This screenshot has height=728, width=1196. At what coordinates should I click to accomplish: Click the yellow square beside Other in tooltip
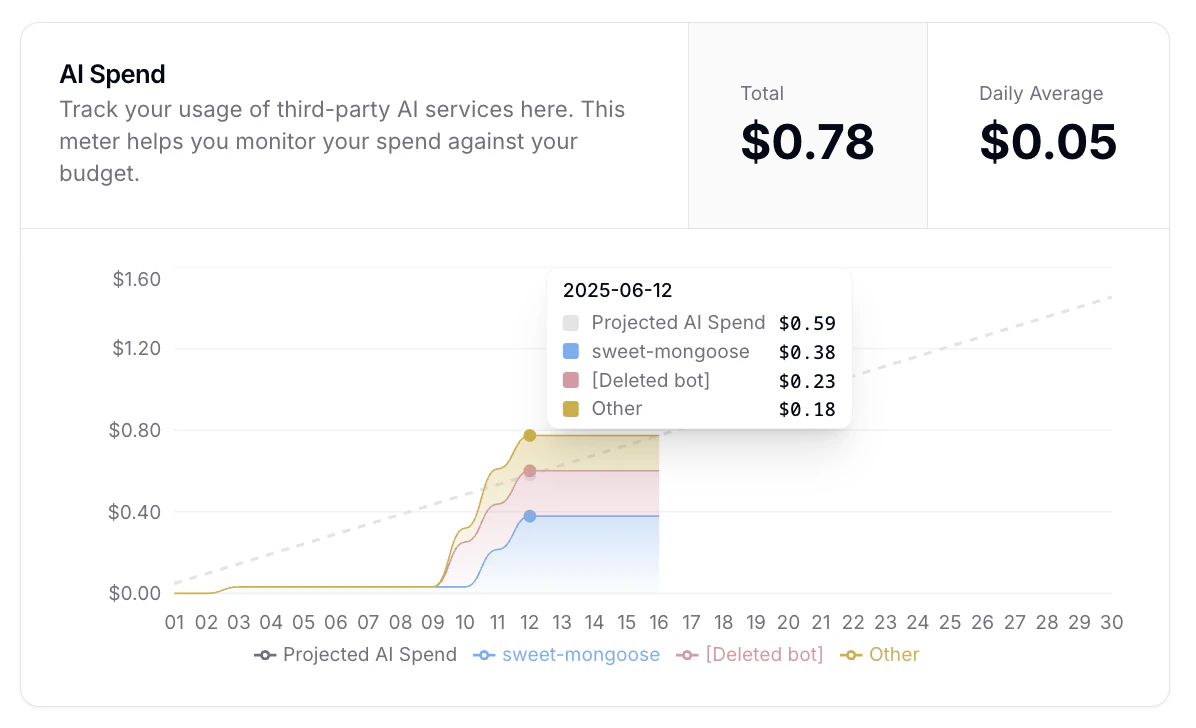pyautogui.click(x=572, y=409)
